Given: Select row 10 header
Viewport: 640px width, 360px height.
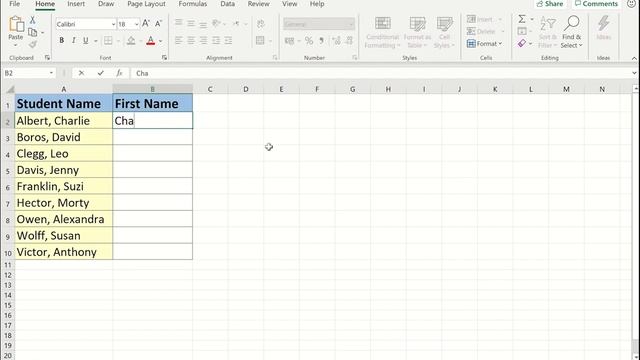Looking at the screenshot, I should click(x=8, y=253).
